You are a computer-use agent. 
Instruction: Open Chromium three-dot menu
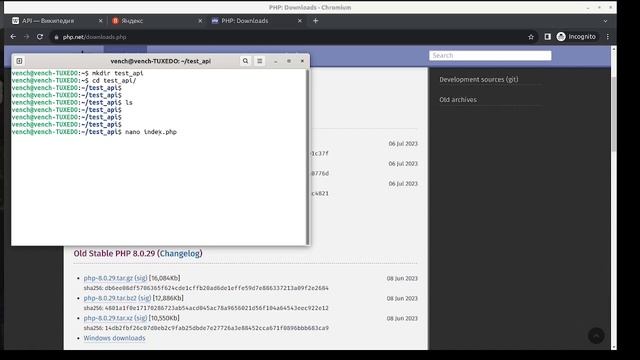coord(608,37)
